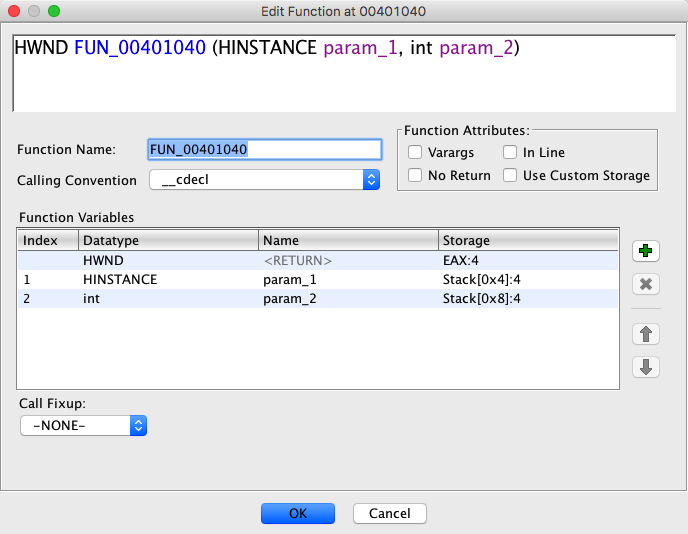The height and width of the screenshot is (534, 688).
Task: Click the Datatype column header
Action: pos(168,241)
